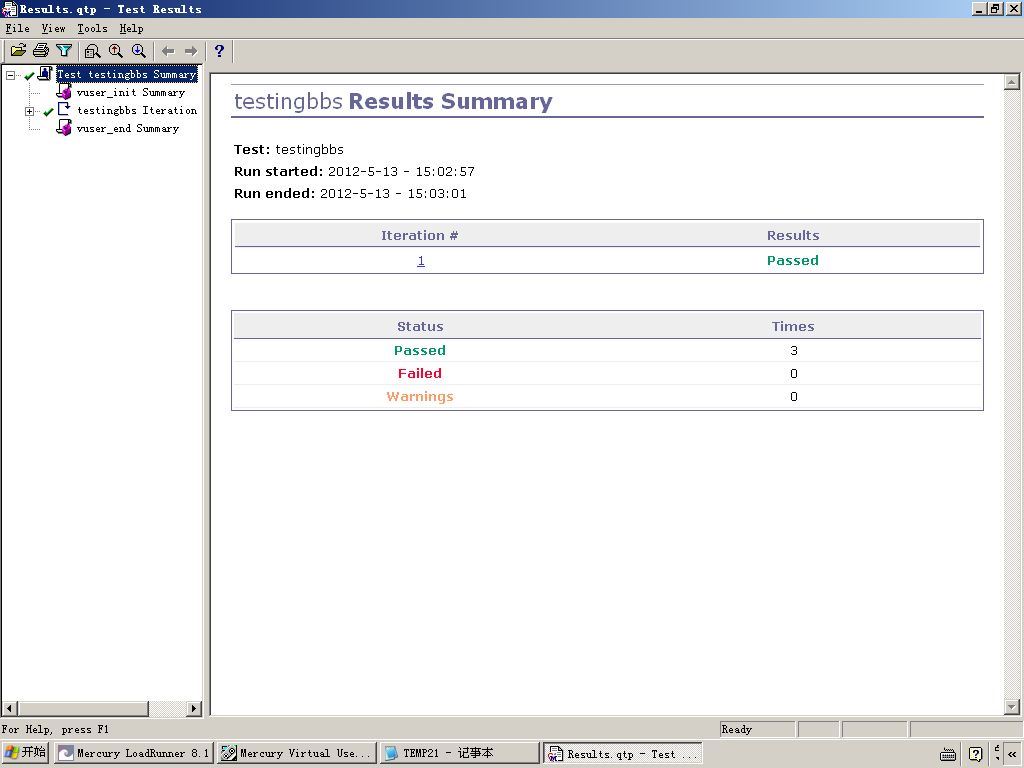
Task: Click the keyboard icon in system tray
Action: (x=948, y=754)
